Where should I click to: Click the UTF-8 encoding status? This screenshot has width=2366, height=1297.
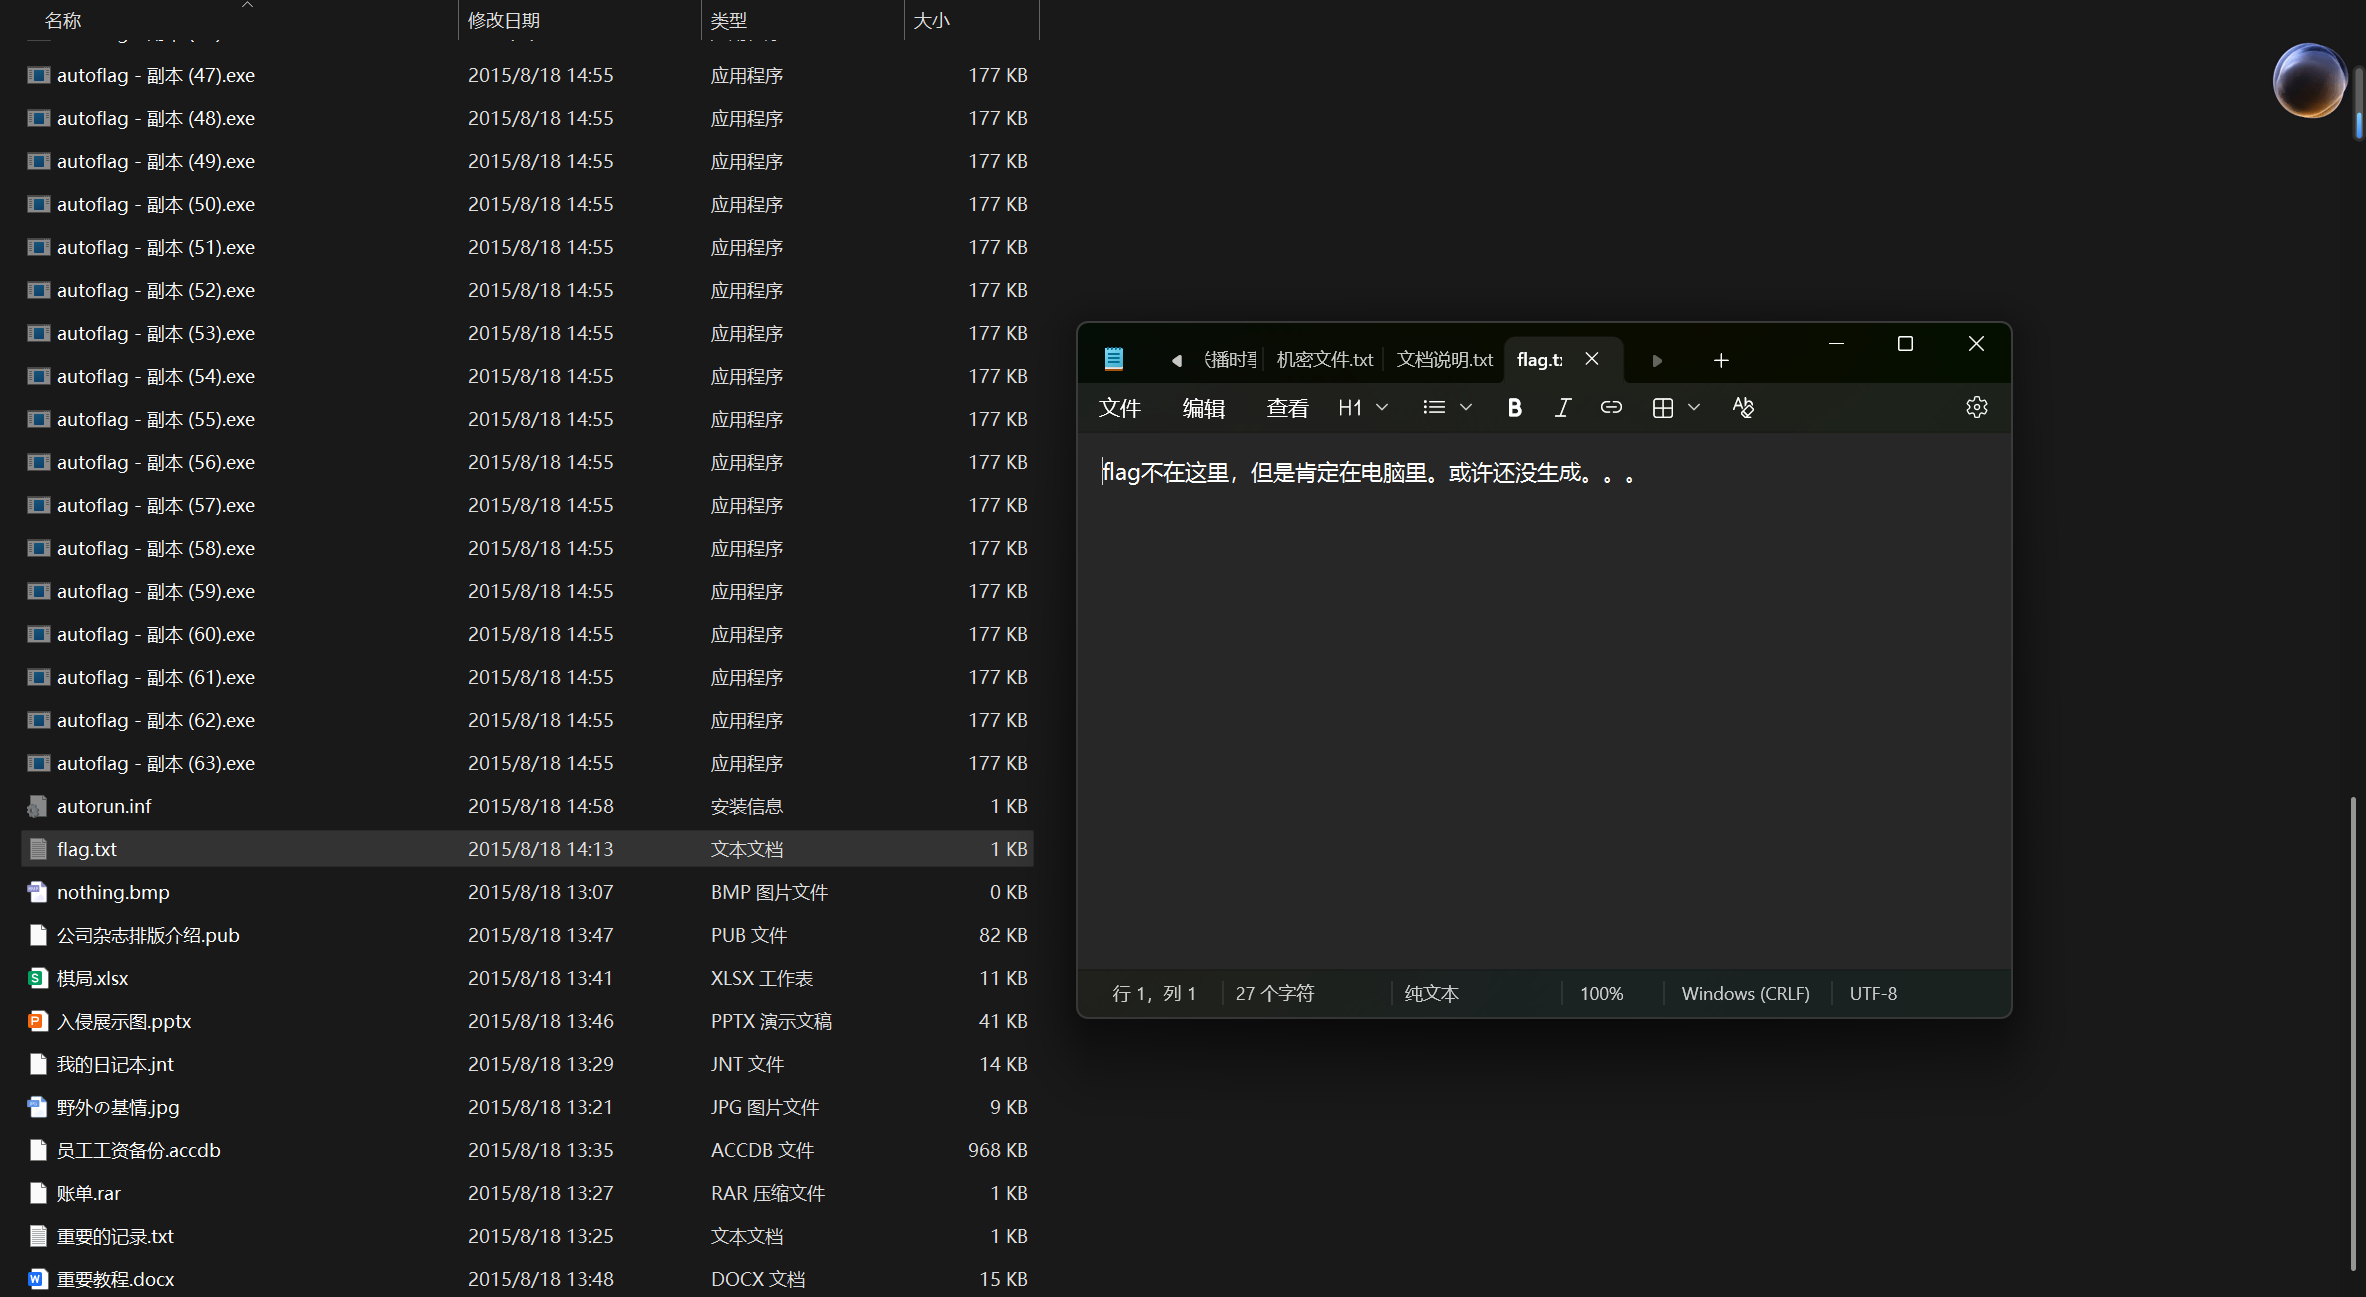click(x=1872, y=994)
